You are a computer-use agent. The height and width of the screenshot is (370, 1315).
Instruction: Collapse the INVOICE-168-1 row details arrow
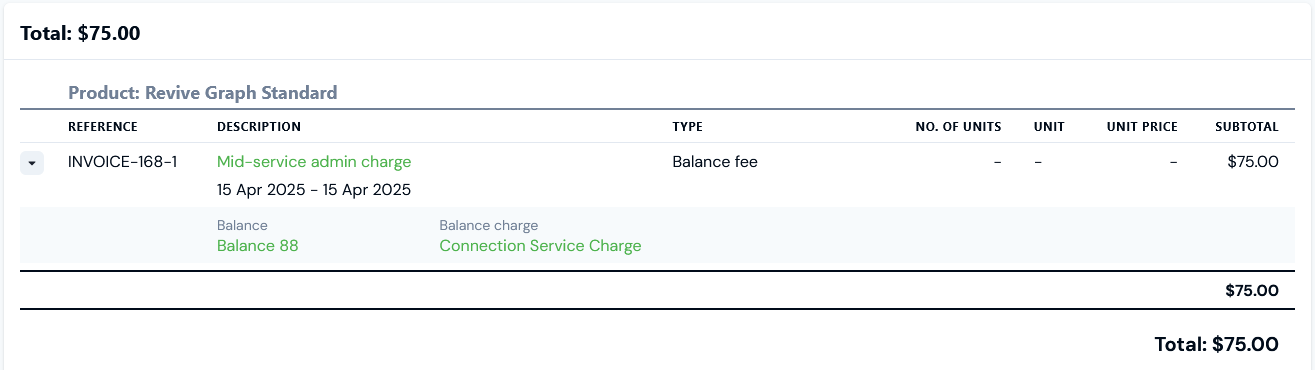(32, 162)
